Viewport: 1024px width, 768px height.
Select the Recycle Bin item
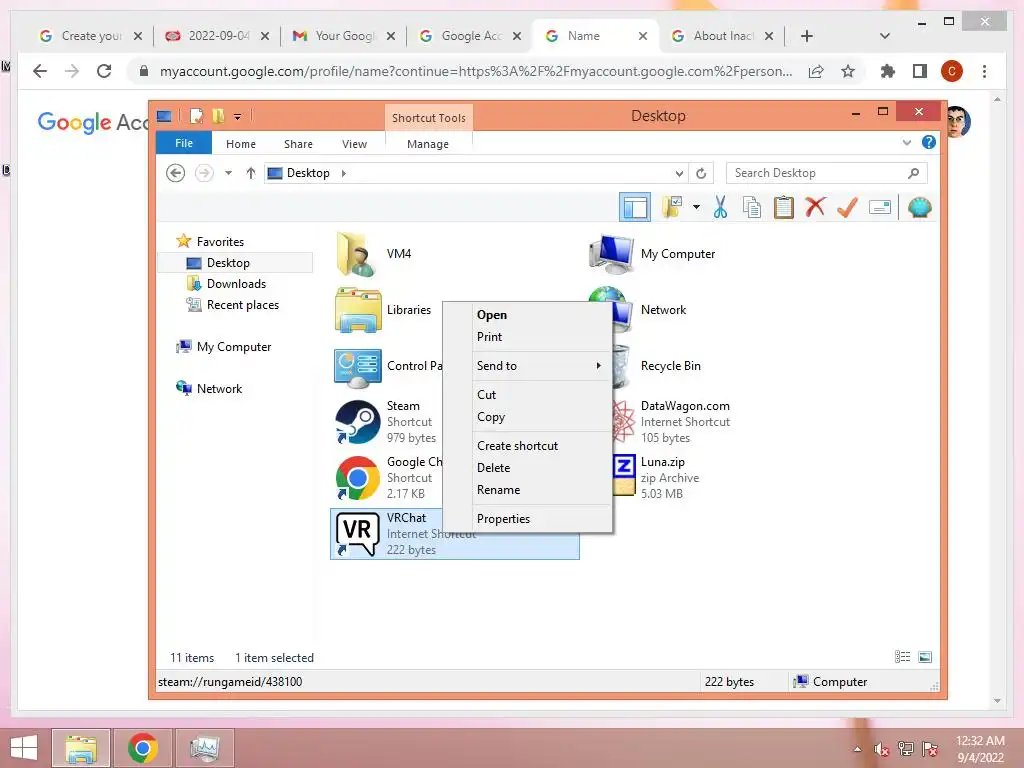pyautogui.click(x=670, y=366)
